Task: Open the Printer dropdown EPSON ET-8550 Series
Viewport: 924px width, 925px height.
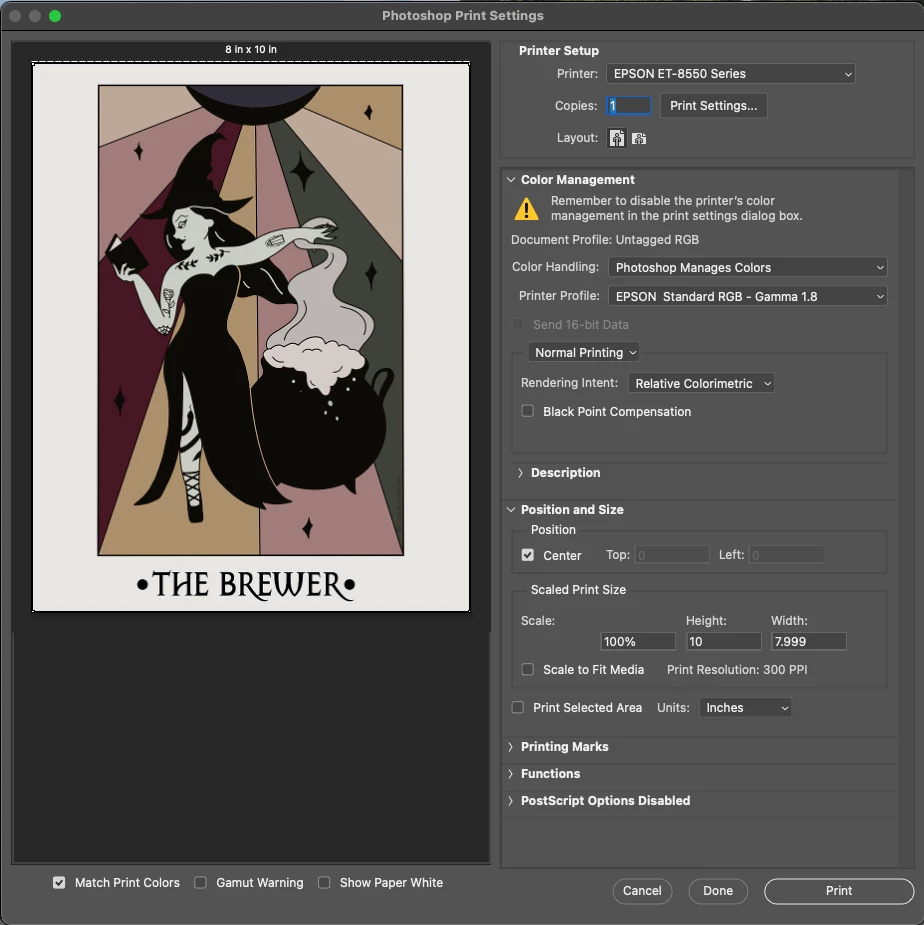Action: point(730,74)
